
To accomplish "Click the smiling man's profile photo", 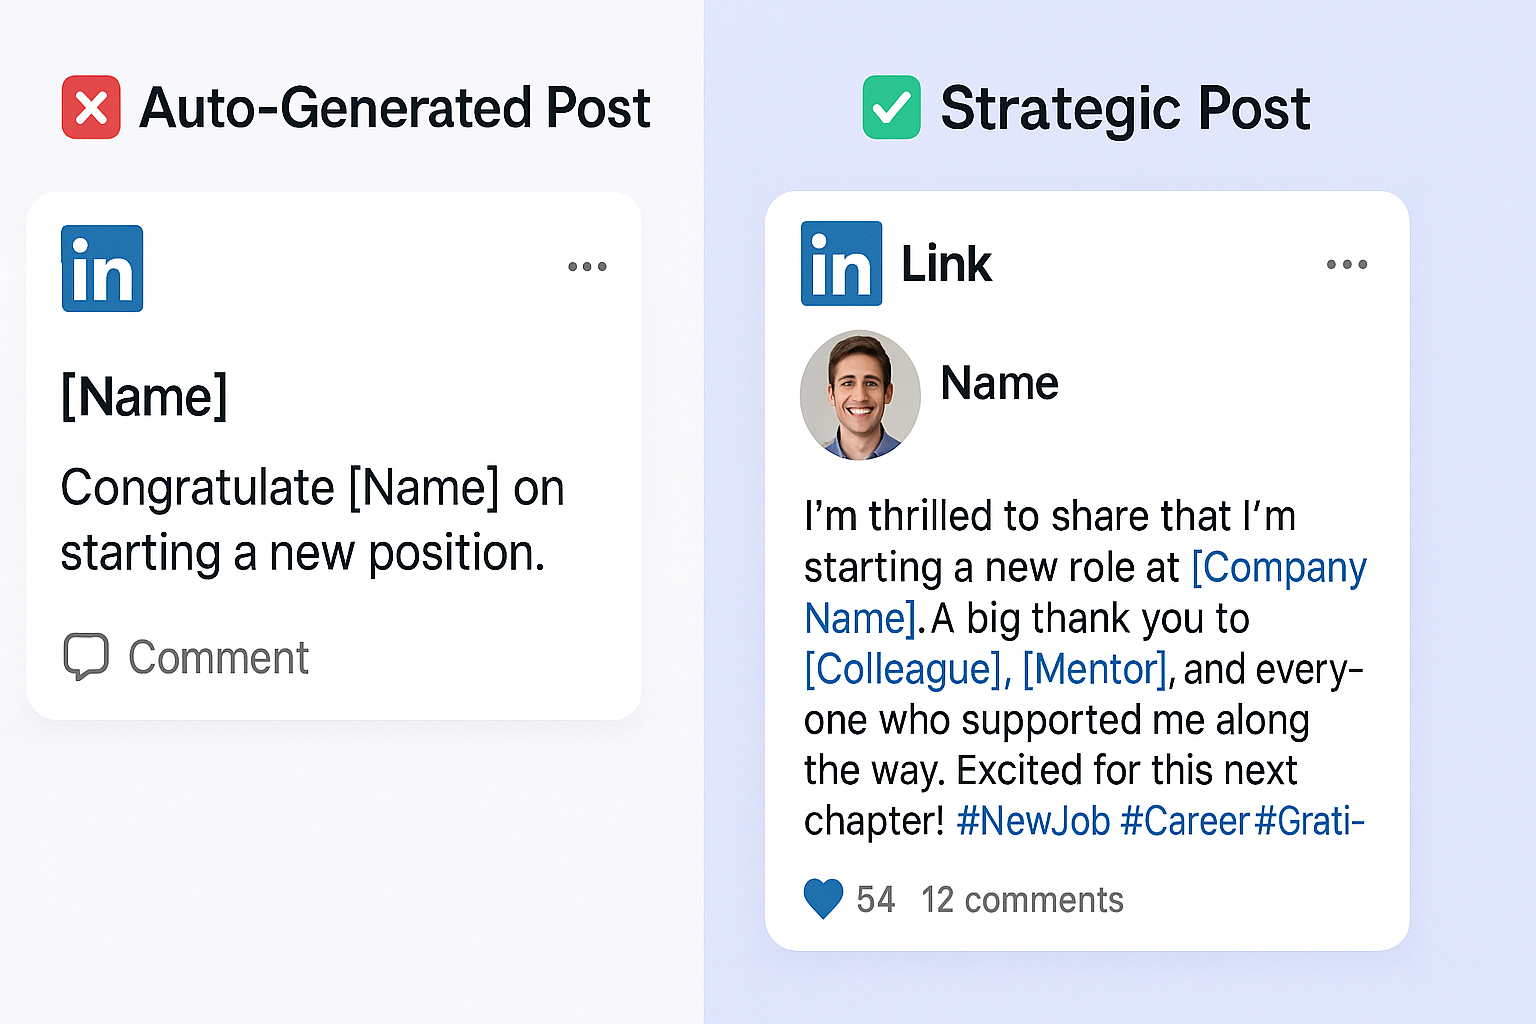I will [x=860, y=395].
